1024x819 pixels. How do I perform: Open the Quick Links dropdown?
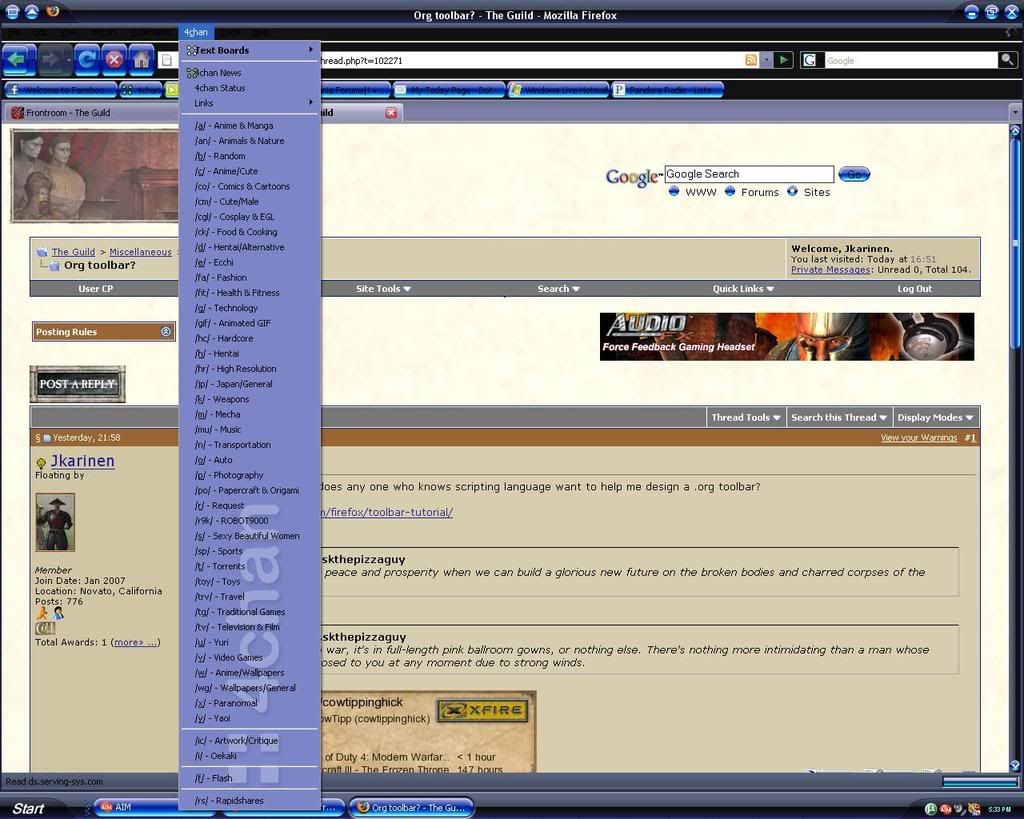click(x=743, y=289)
